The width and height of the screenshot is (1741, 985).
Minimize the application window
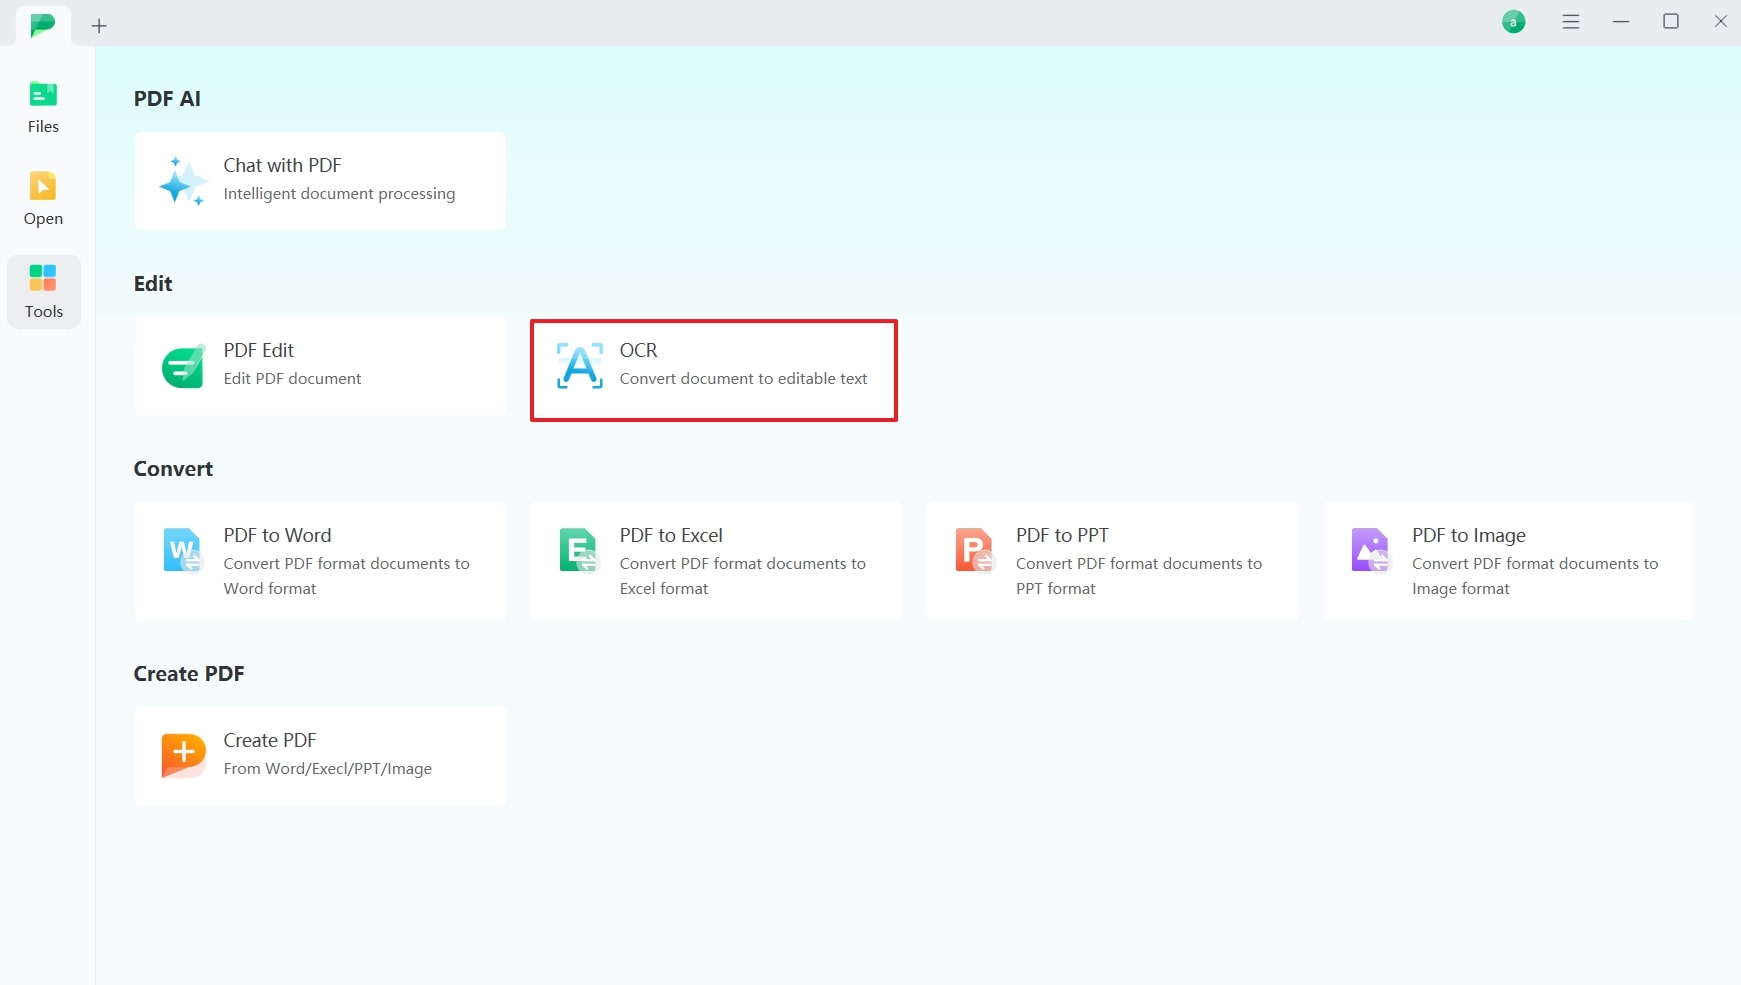point(1621,22)
